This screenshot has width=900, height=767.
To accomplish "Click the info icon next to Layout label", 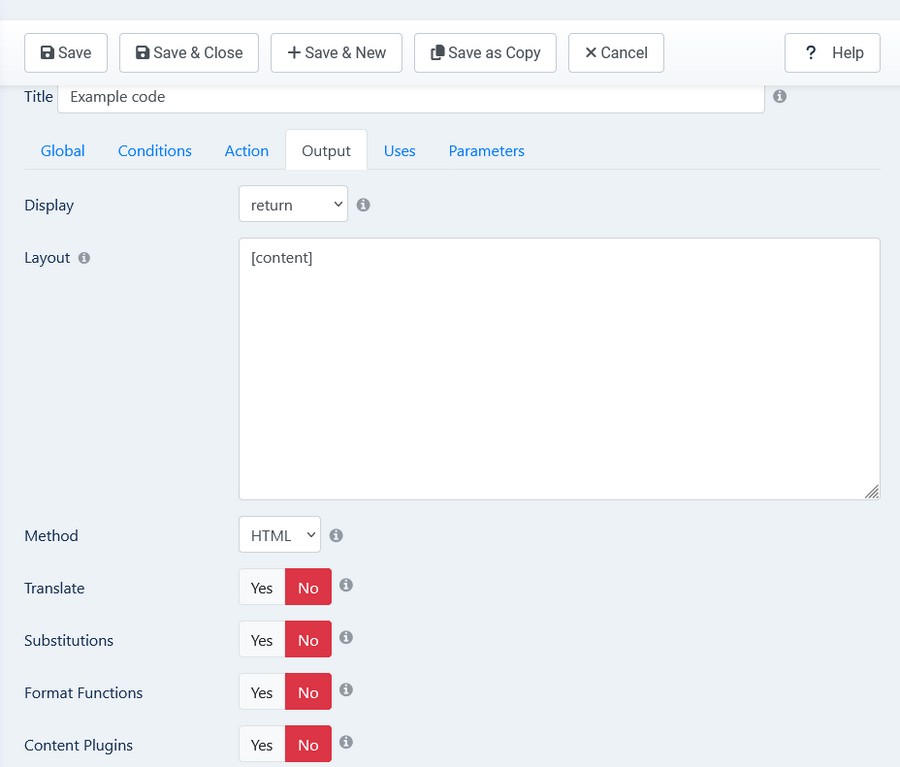I will [84, 257].
